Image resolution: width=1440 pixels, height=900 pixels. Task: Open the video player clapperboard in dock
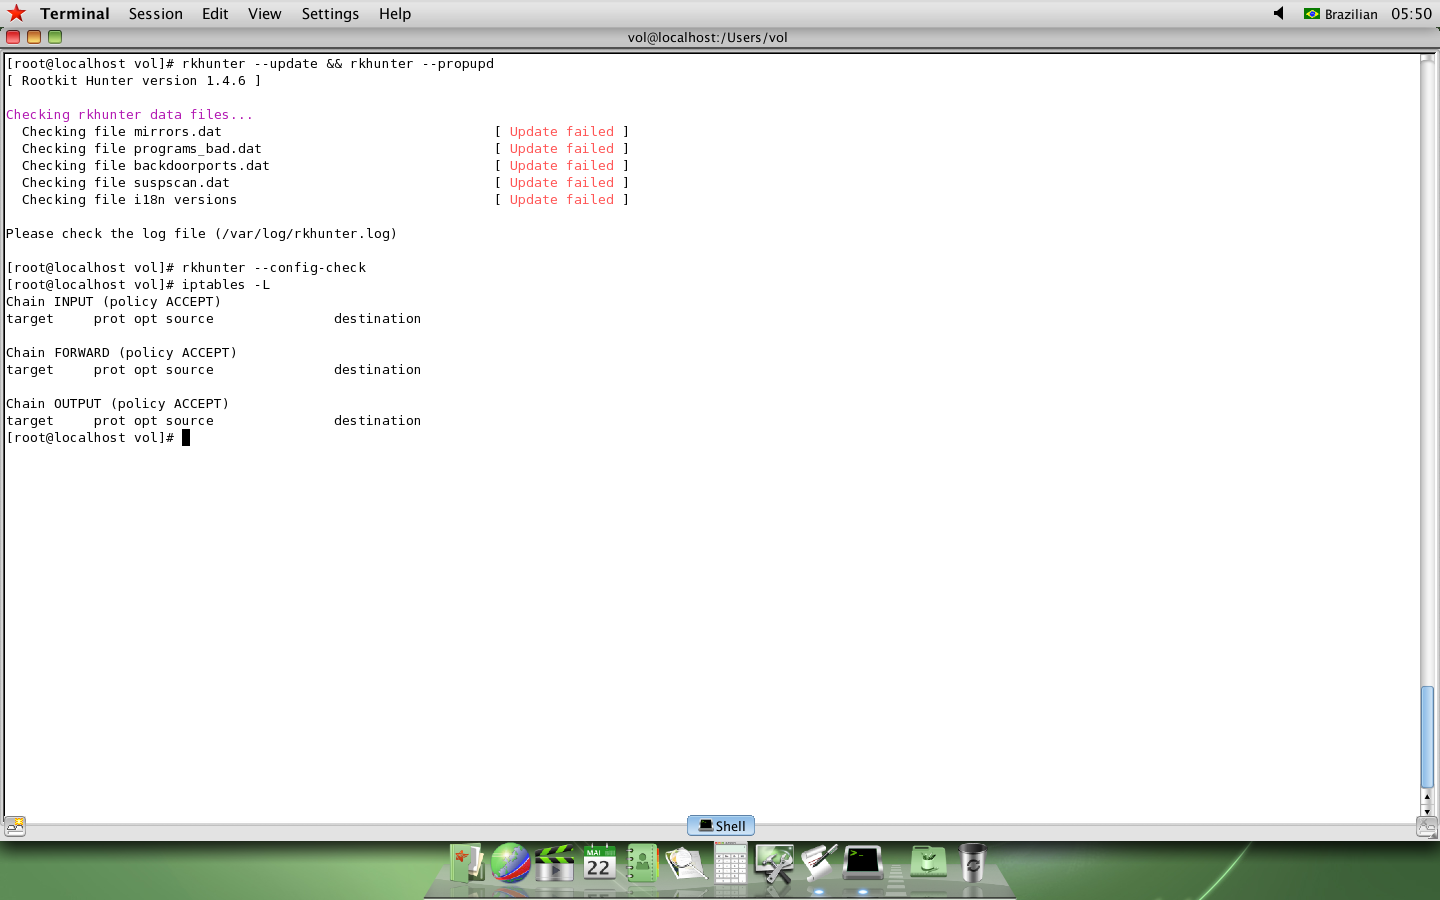tap(554, 863)
